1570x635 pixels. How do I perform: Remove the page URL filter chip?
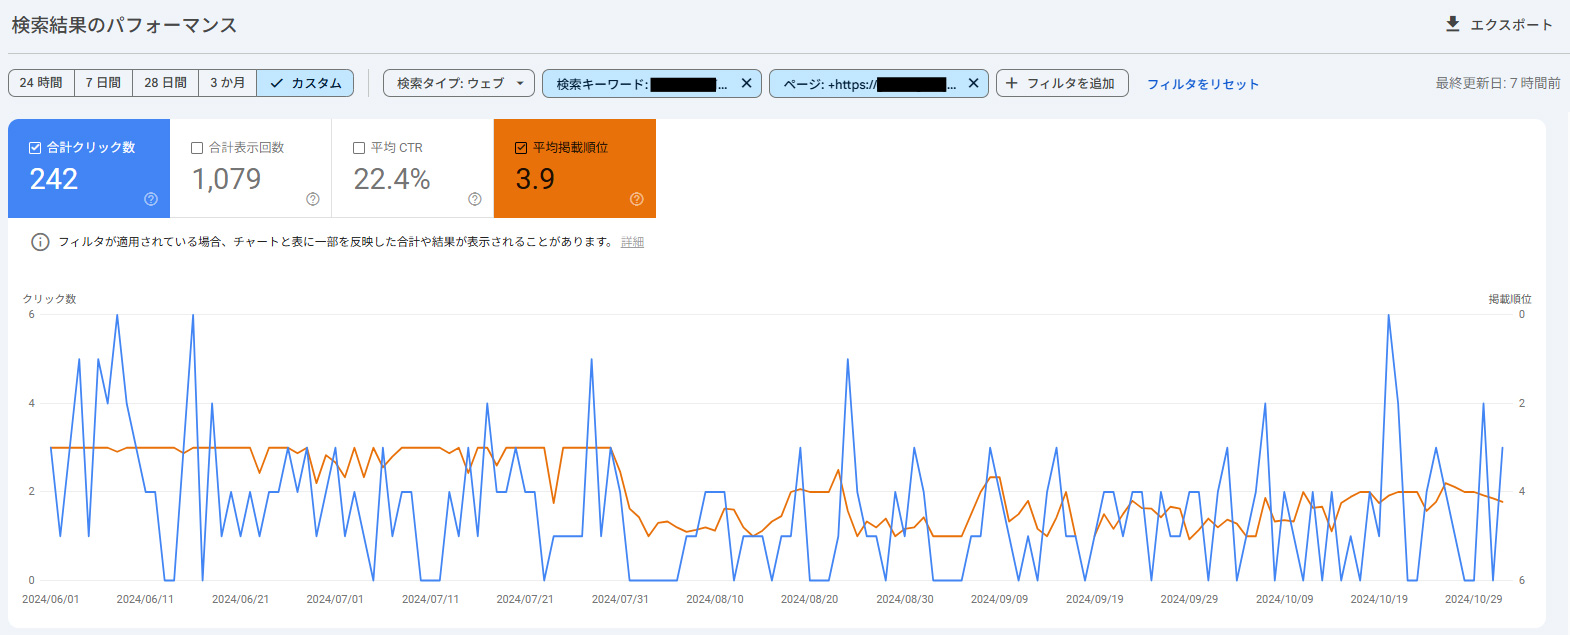[973, 83]
